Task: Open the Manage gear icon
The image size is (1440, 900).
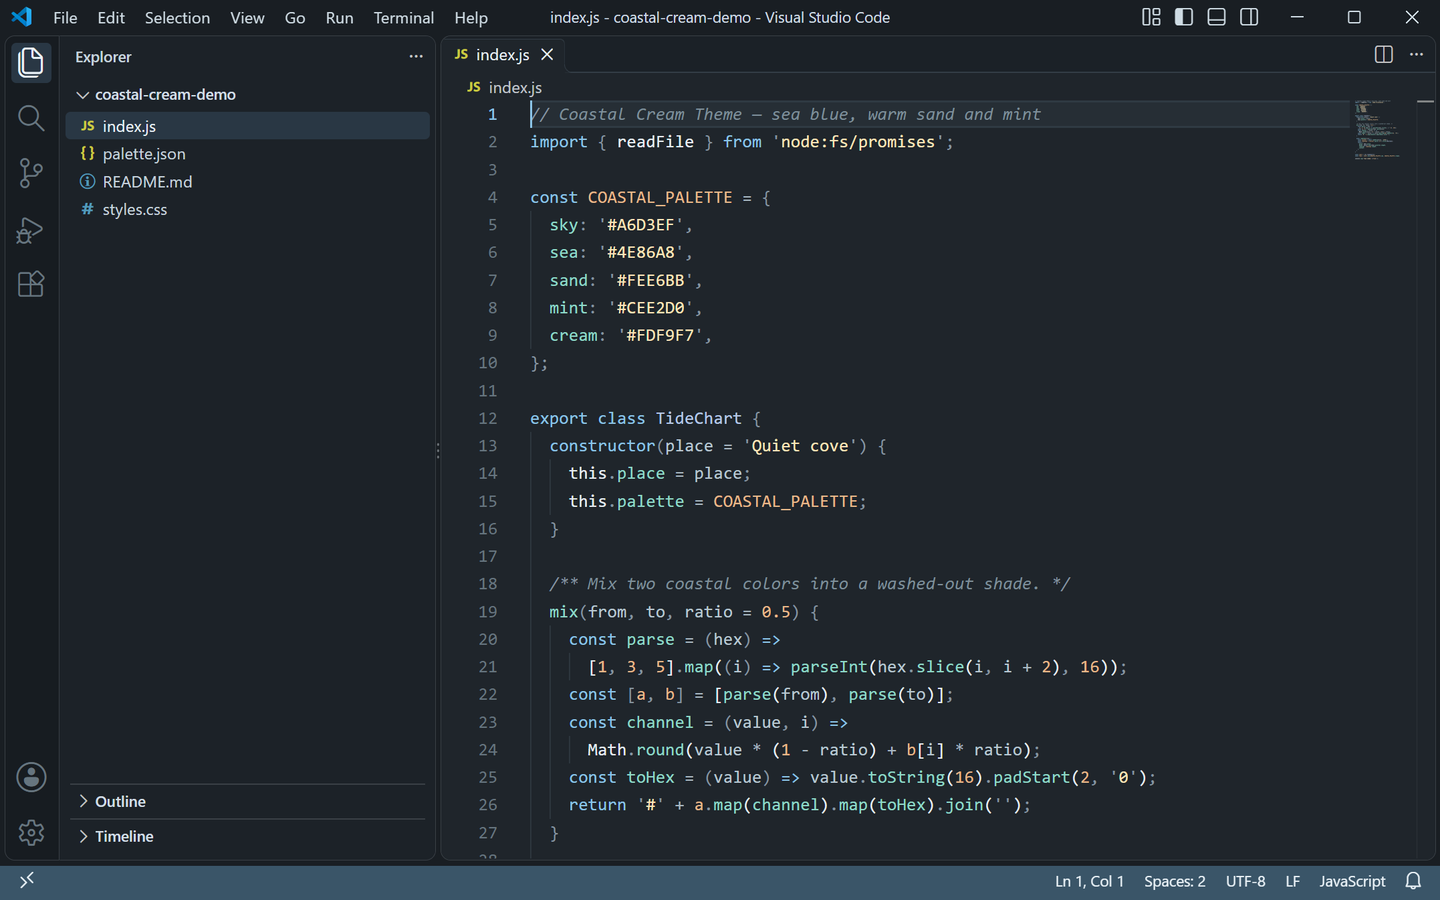Action: 31,832
